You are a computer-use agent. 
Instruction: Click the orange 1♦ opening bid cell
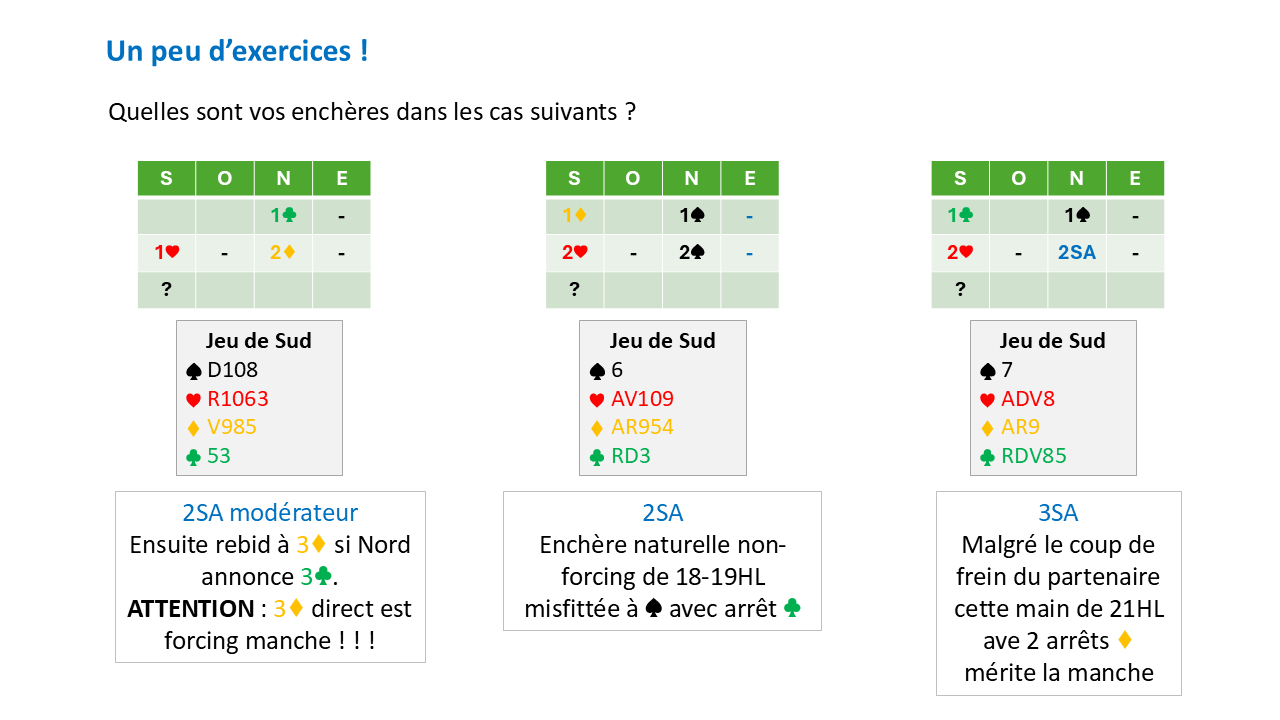point(574,216)
